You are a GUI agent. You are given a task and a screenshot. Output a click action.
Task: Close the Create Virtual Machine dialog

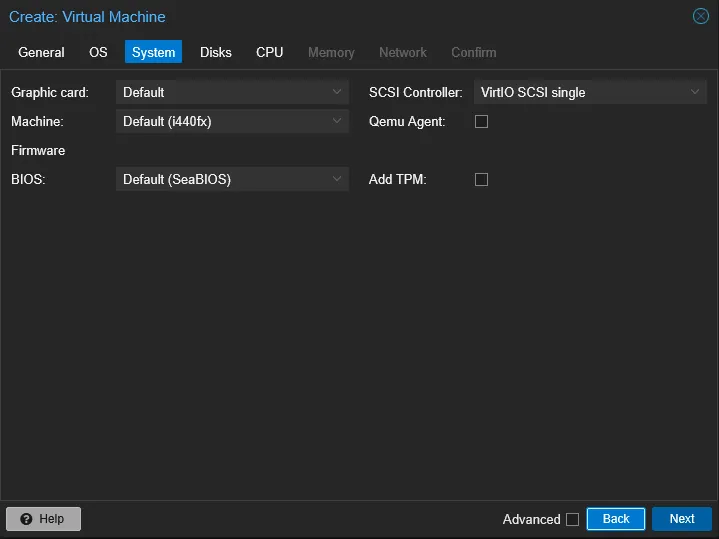click(701, 16)
